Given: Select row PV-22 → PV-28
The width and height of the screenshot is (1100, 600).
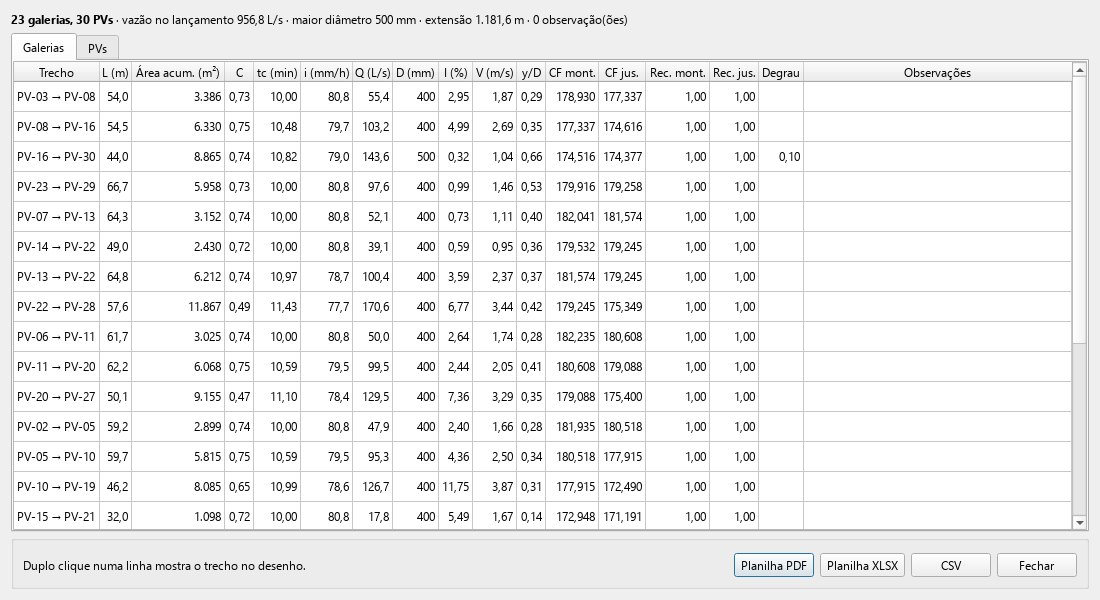Looking at the screenshot, I should point(542,307).
